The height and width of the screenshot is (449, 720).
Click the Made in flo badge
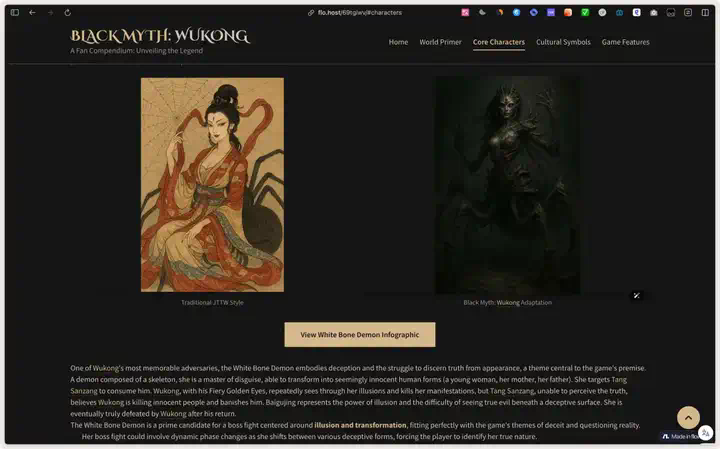point(680,436)
